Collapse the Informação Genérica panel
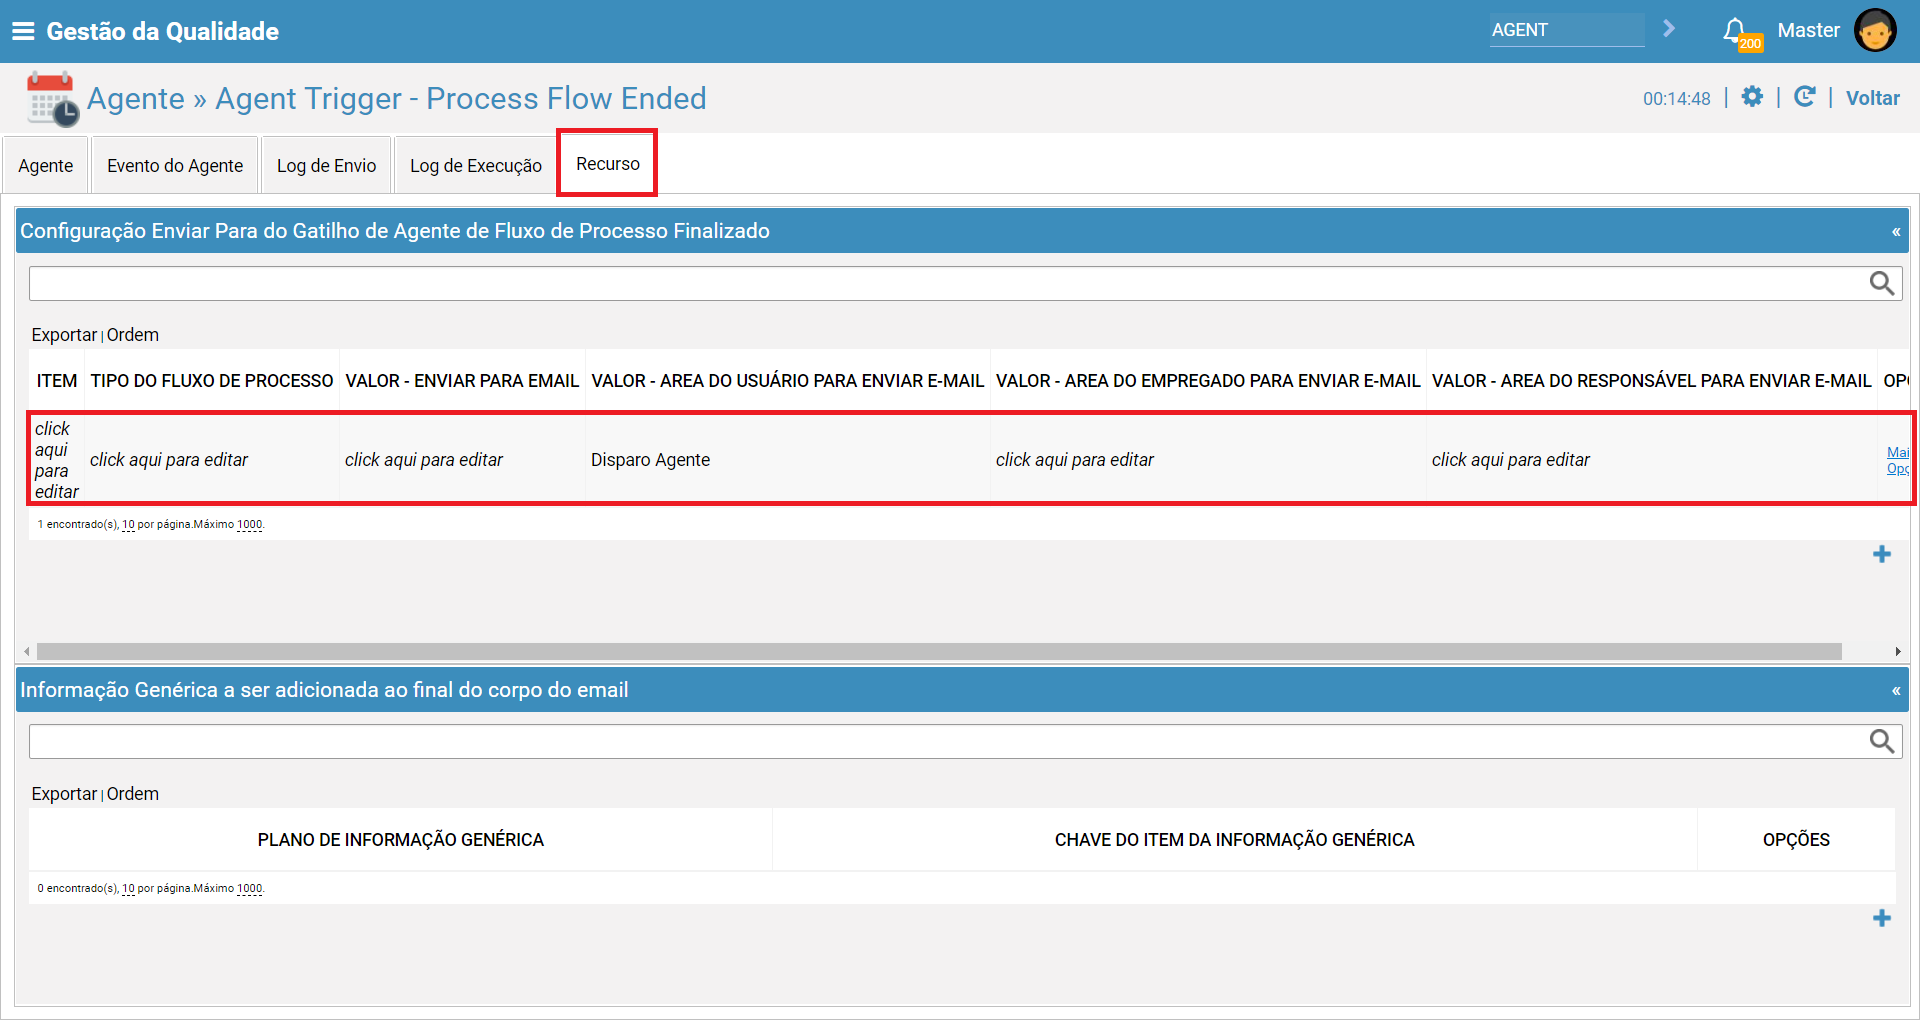 [1895, 691]
